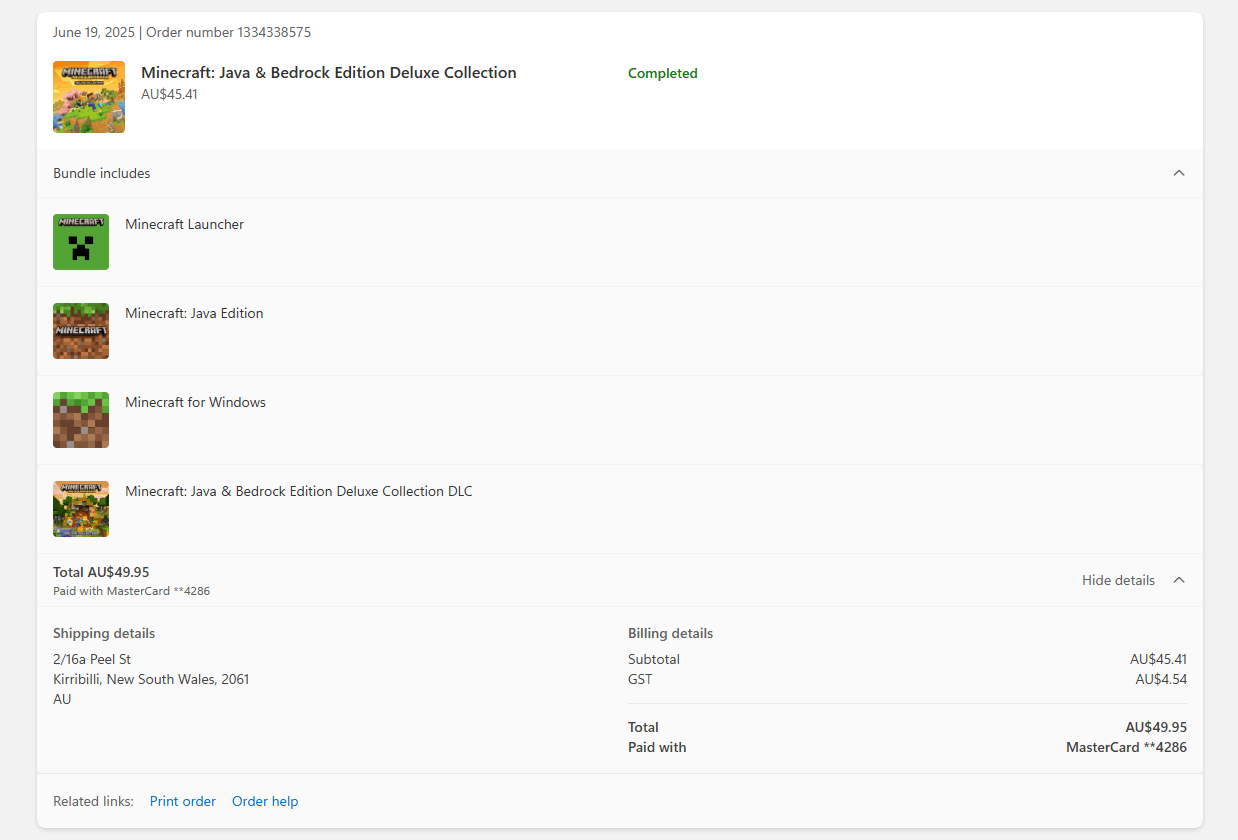Viewport: 1238px width, 840px height.
Task: Click the Minecraft: Java Edition icon
Action: point(81,331)
